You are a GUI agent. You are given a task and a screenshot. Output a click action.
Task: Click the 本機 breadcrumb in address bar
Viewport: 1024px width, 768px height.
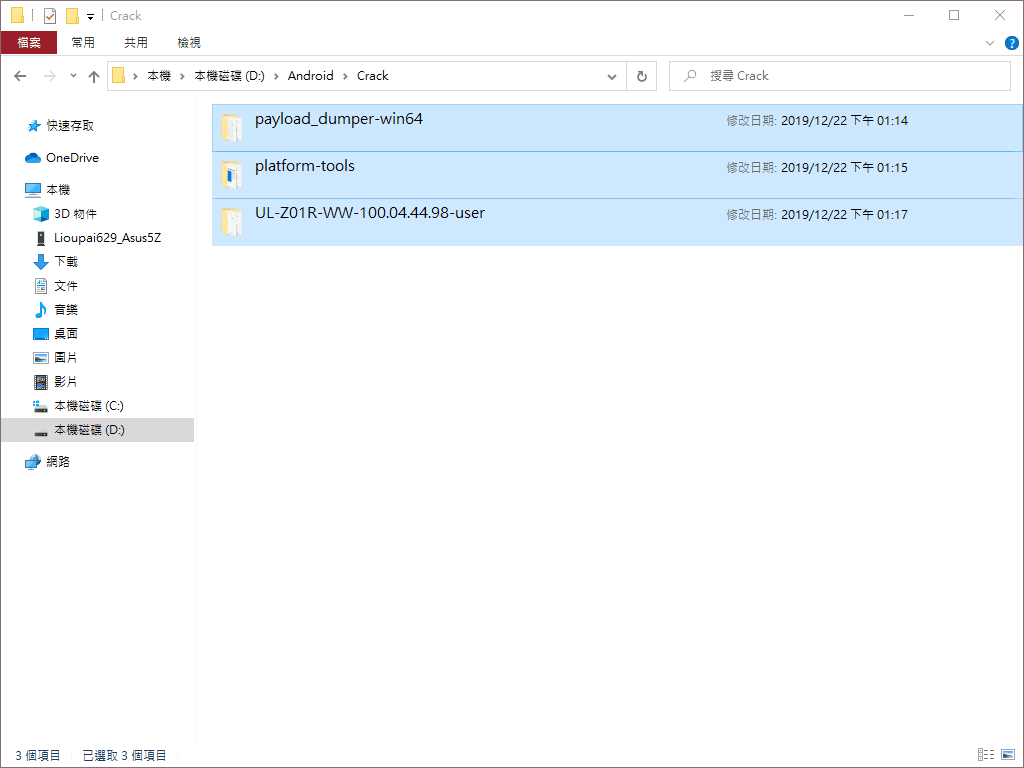coord(159,76)
